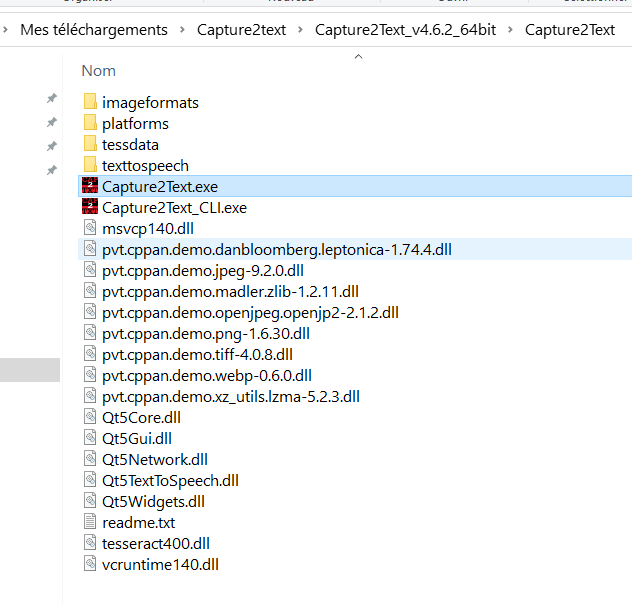Select file name pvt.cppan.demo.png-1.6.30.dll

(206, 334)
